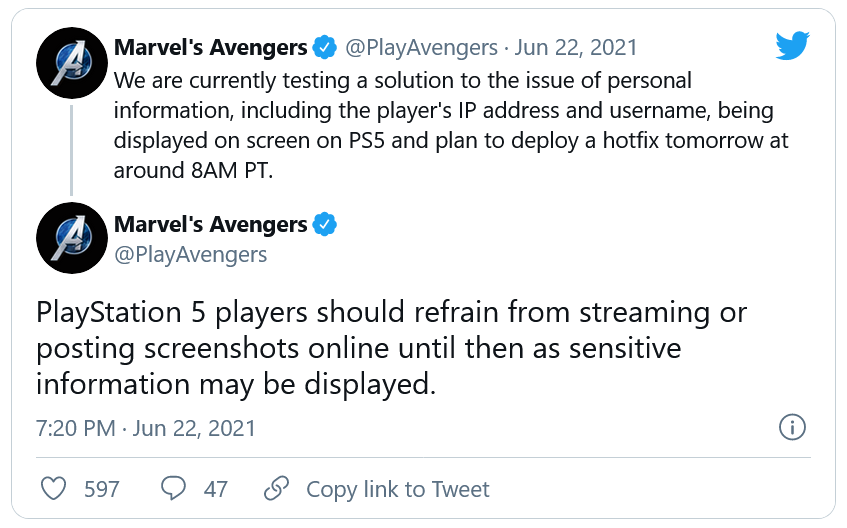
Task: Click the PlayStation 5 players tweet text
Action: (x=390, y=348)
